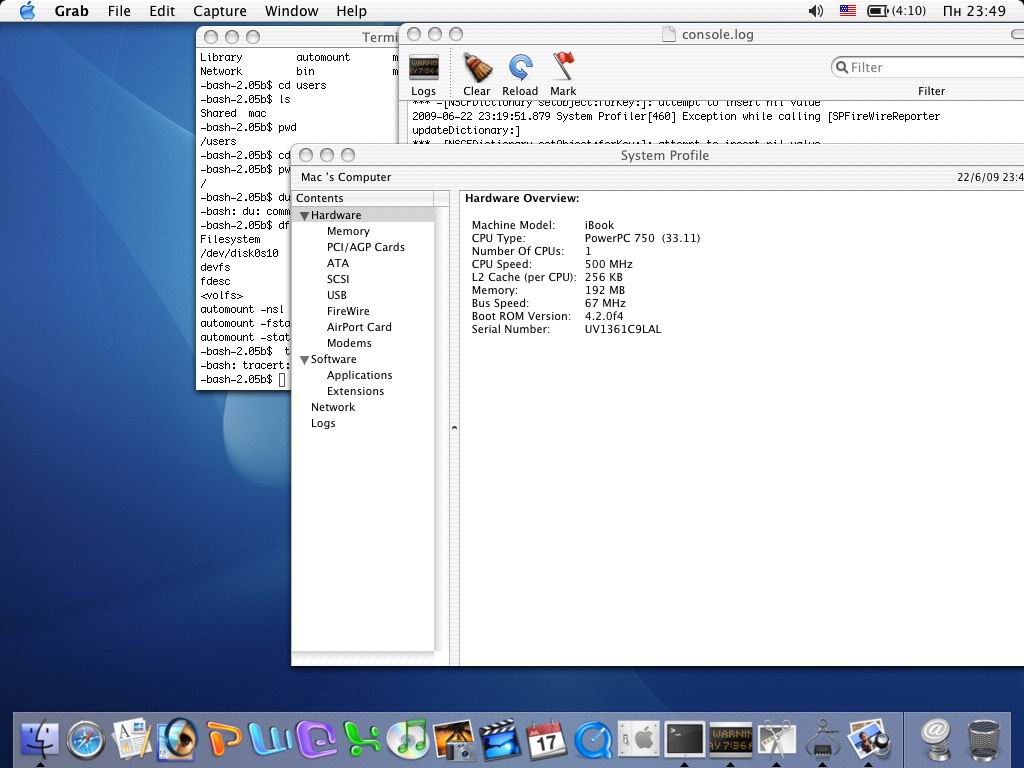Open the Grab application menu
Image resolution: width=1024 pixels, height=768 pixels.
(x=71, y=10)
